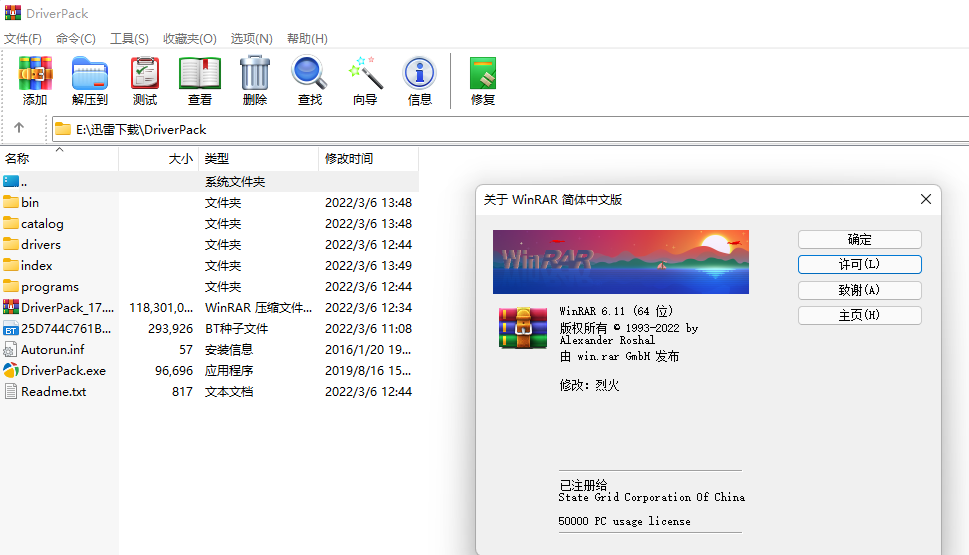Select the DriverPack.exe file name

click(x=63, y=371)
